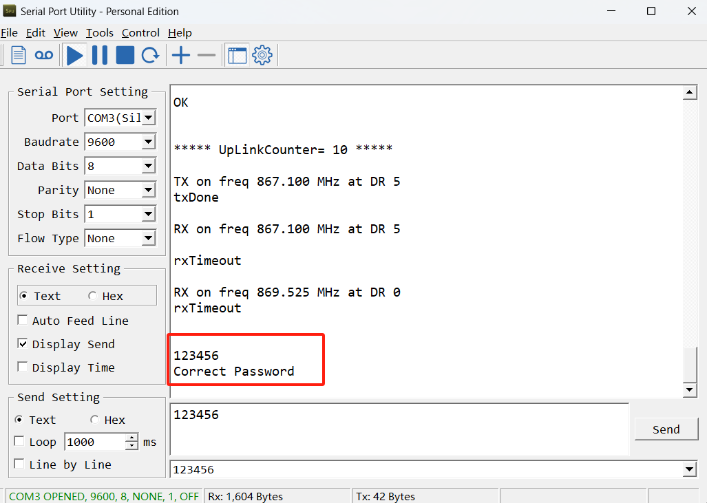Open the Control menu

(141, 33)
